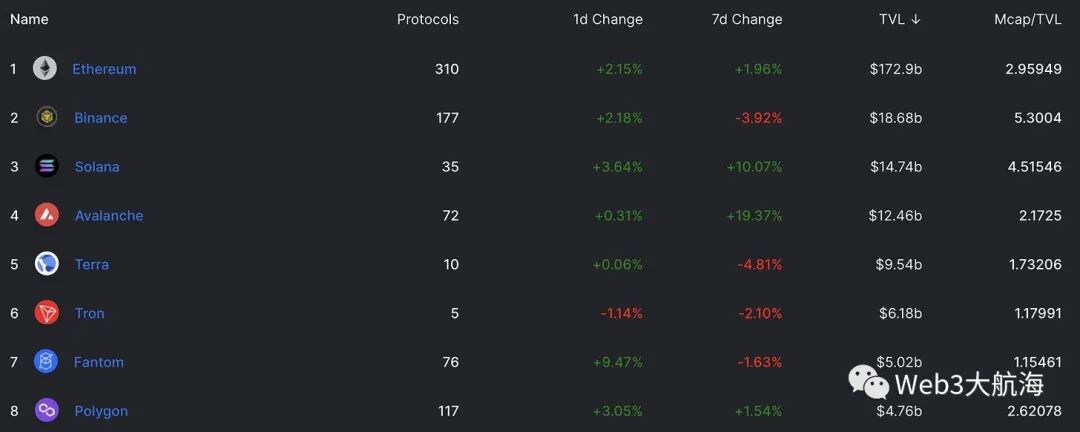The image size is (1080, 432).
Task: Open the Polygon chain link
Action: (x=101, y=411)
